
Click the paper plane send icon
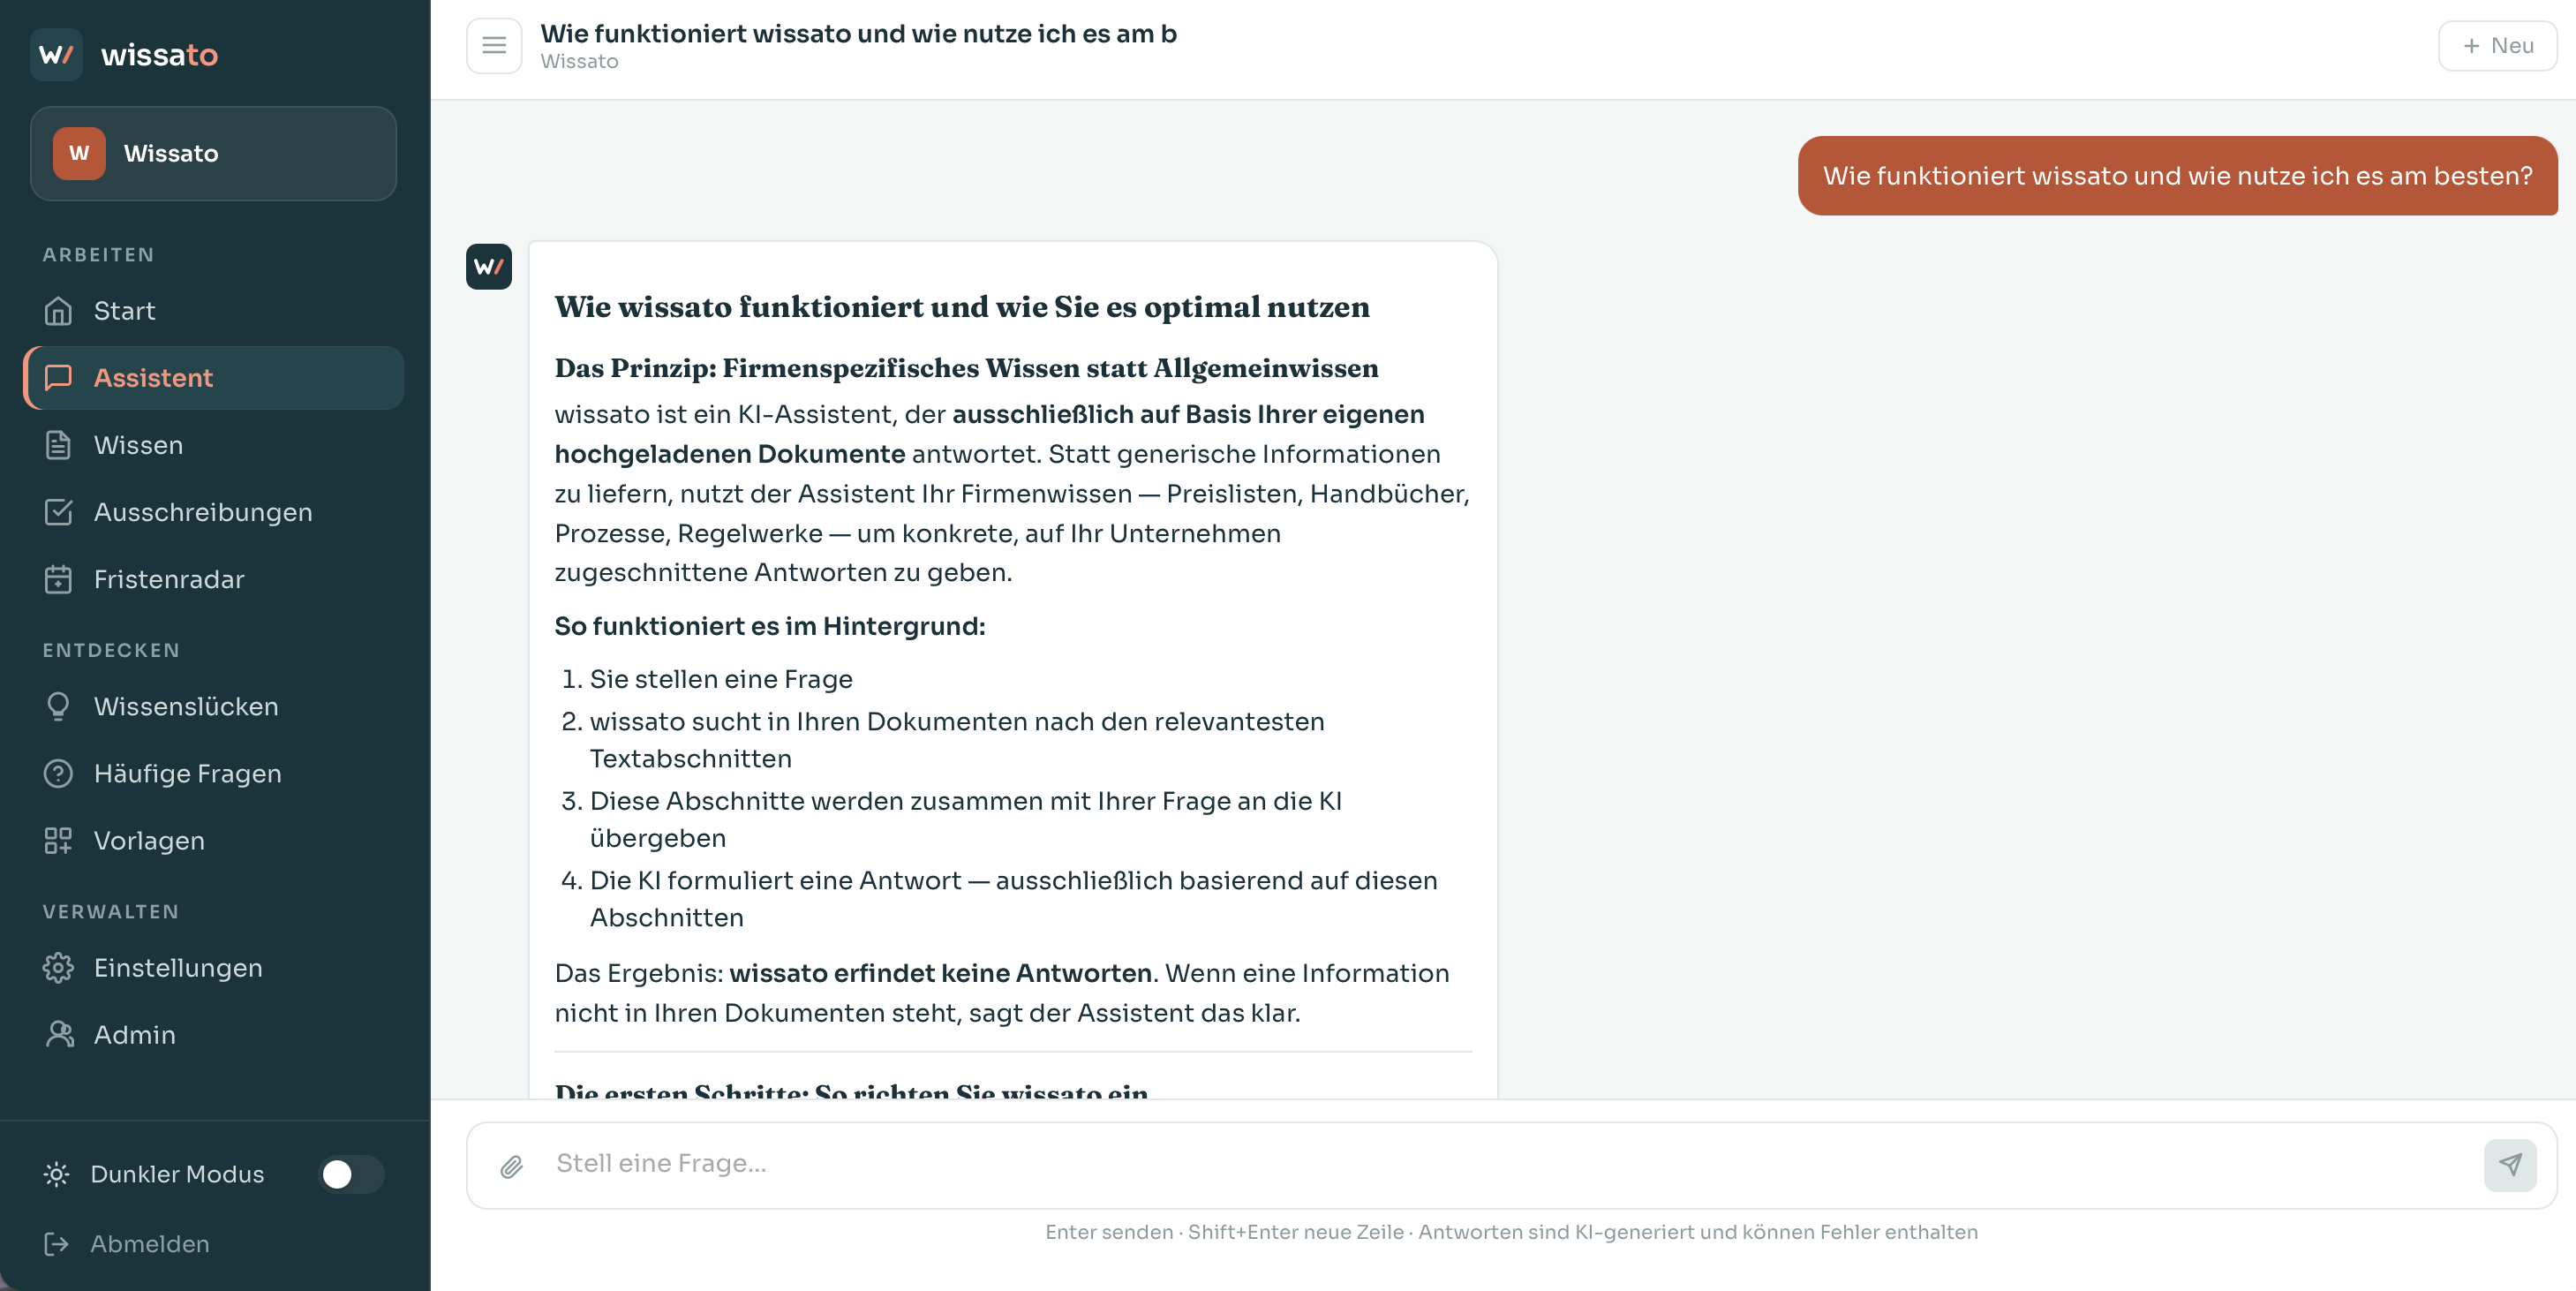(x=2509, y=1165)
